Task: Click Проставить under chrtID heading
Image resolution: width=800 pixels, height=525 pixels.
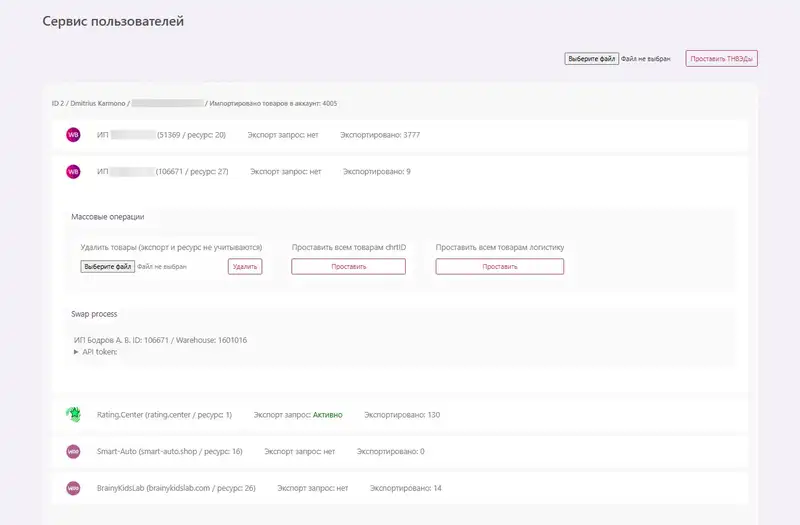Action: (x=348, y=266)
